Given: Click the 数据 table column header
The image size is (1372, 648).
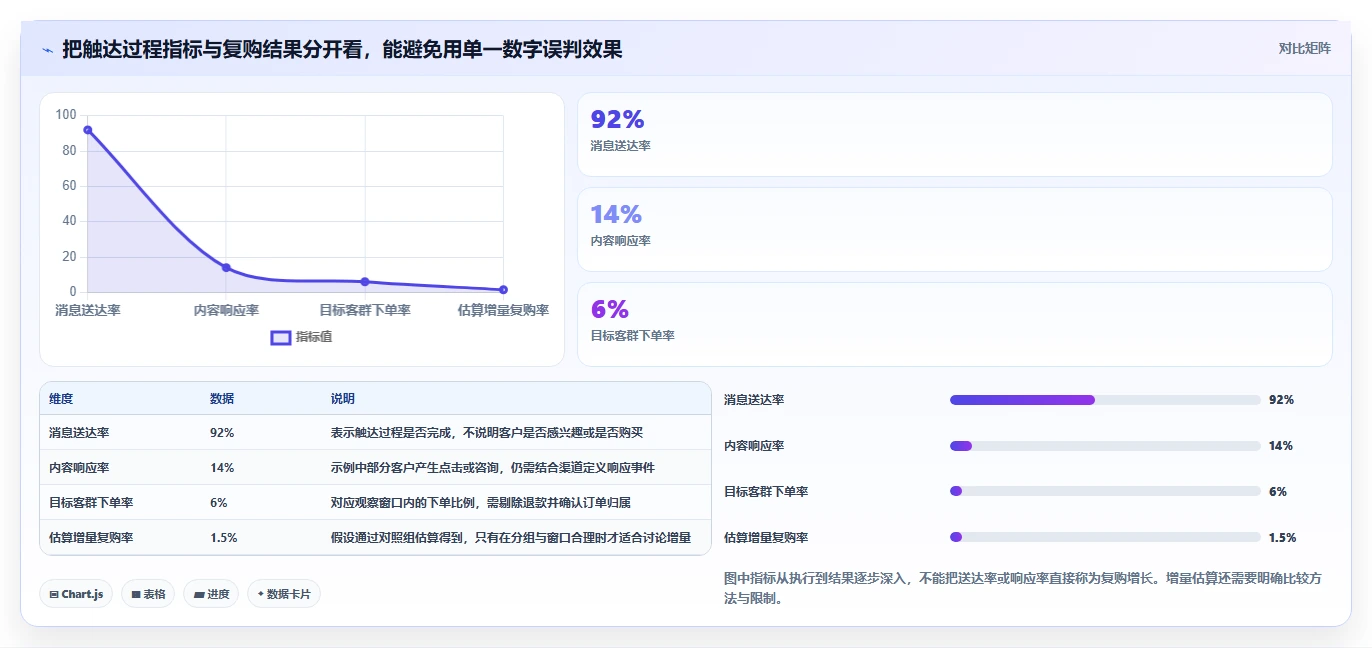Looking at the screenshot, I should (x=222, y=399).
